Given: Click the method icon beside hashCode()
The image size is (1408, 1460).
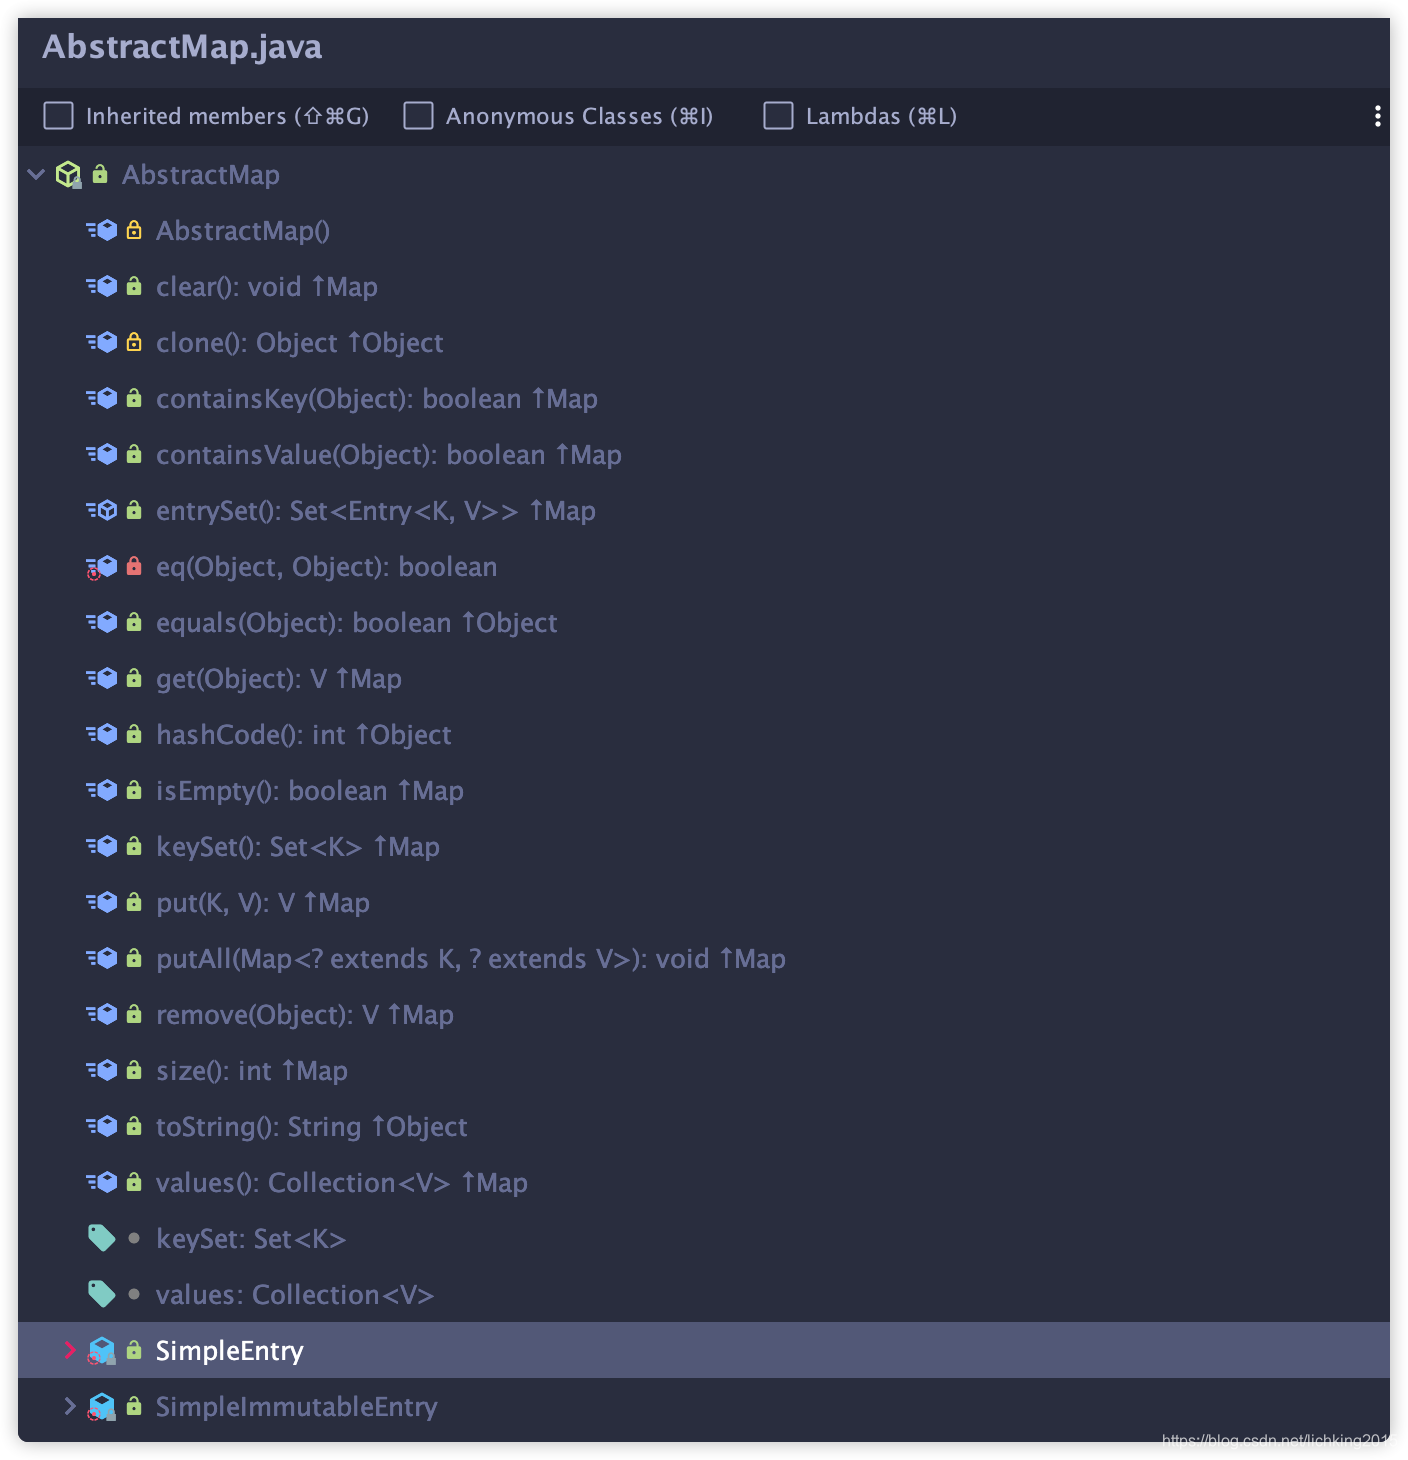Looking at the screenshot, I should [x=102, y=735].
